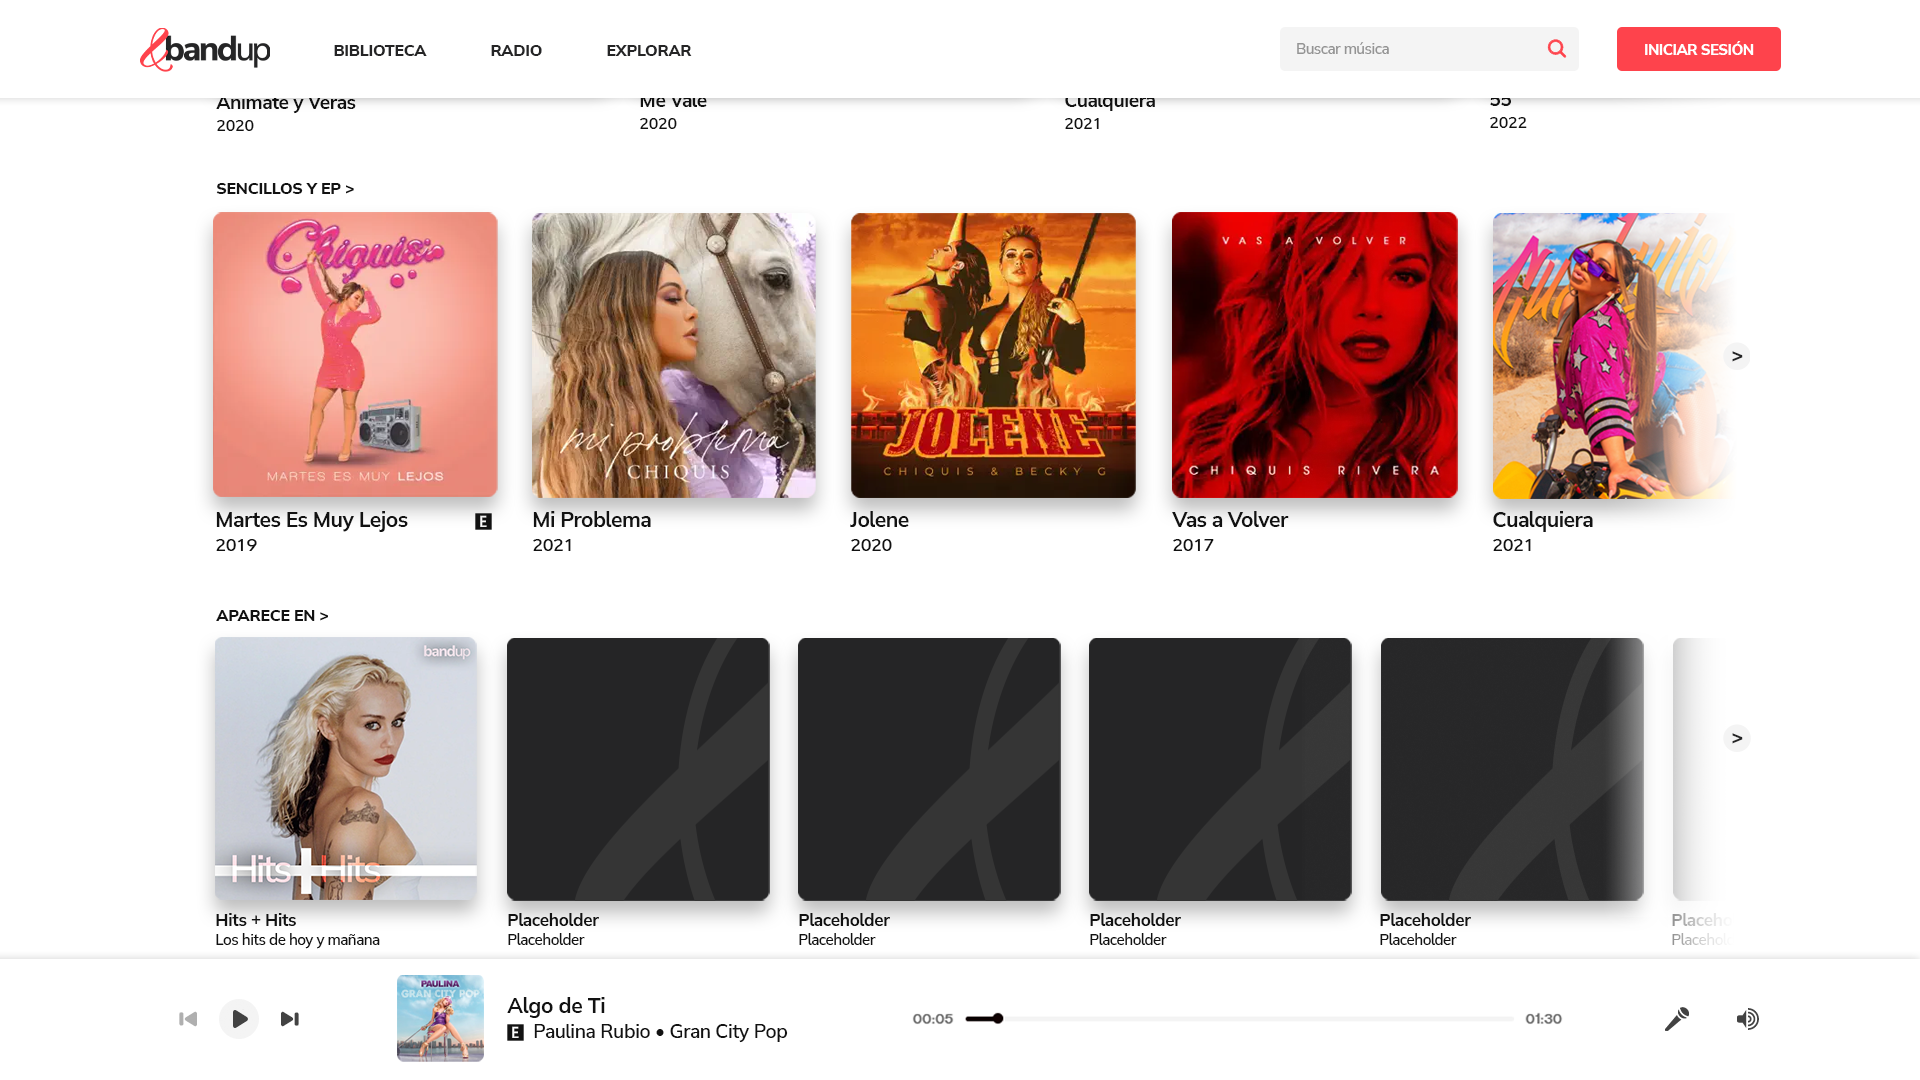This screenshot has width=1920, height=1080.
Task: Expand the SENCILLOS Y EP section
Action: point(285,189)
